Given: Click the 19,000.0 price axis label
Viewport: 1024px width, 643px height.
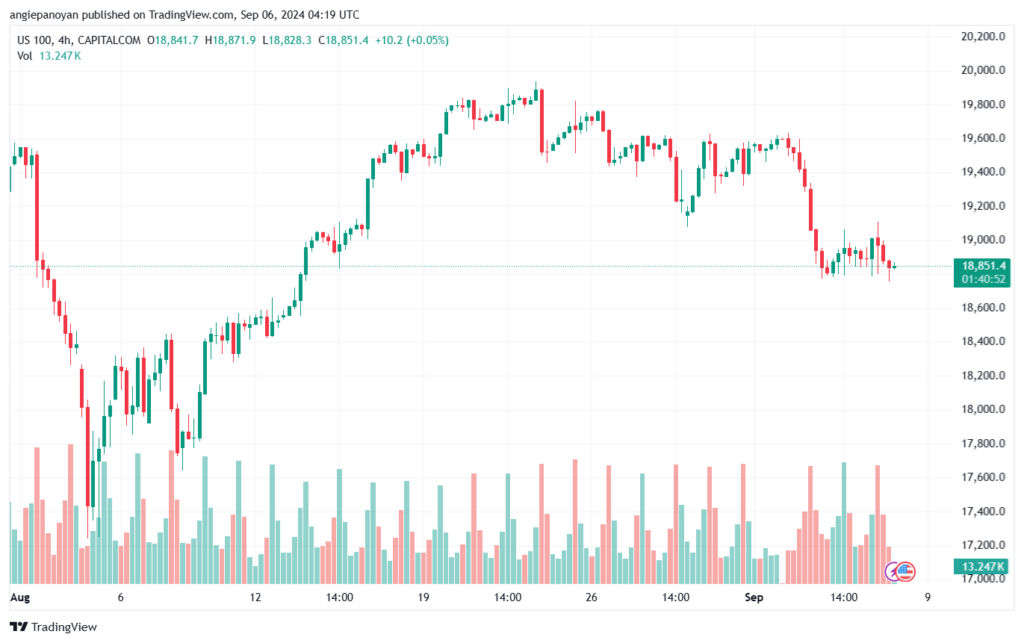Looking at the screenshot, I should point(981,240).
